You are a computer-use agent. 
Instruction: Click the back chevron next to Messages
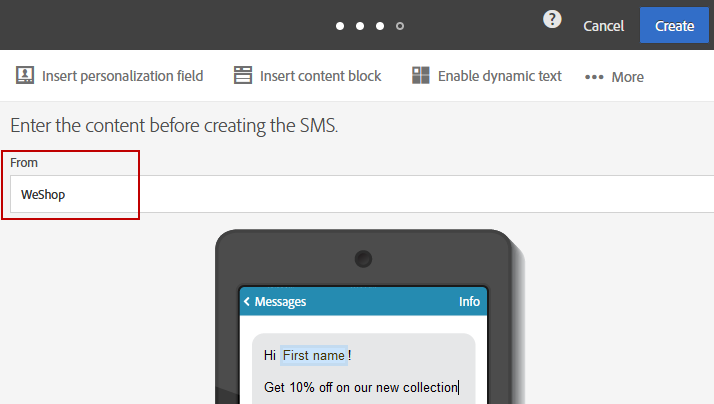(247, 302)
